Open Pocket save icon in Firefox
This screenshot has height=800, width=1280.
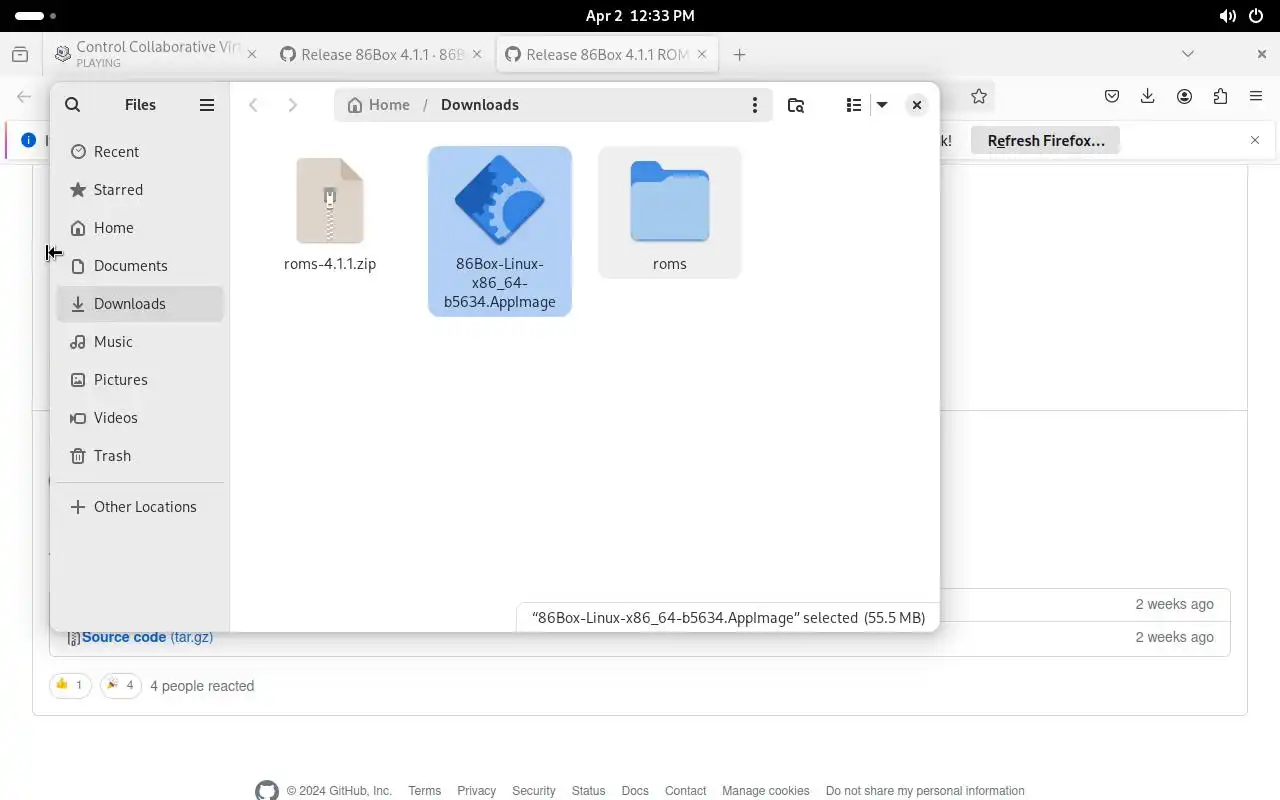click(x=1112, y=97)
